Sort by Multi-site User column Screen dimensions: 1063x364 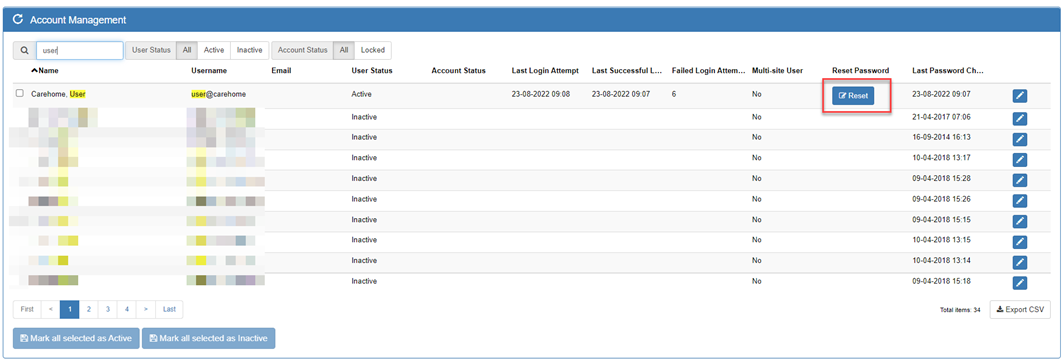point(778,70)
